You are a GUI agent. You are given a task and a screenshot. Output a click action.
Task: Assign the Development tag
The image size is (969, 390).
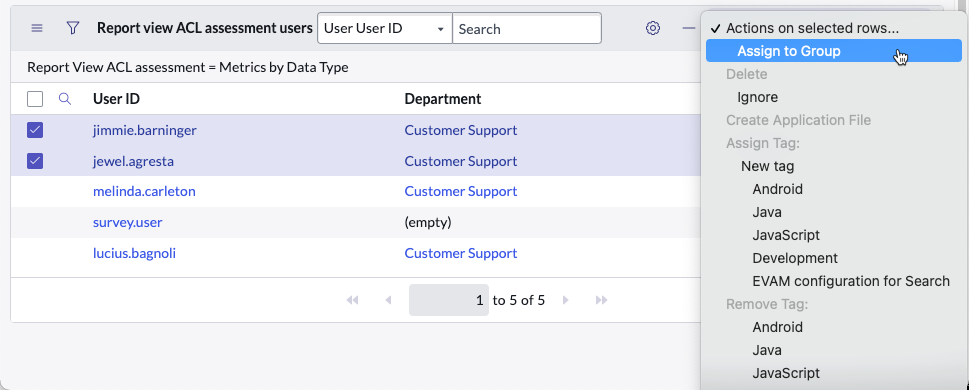[x=795, y=258]
